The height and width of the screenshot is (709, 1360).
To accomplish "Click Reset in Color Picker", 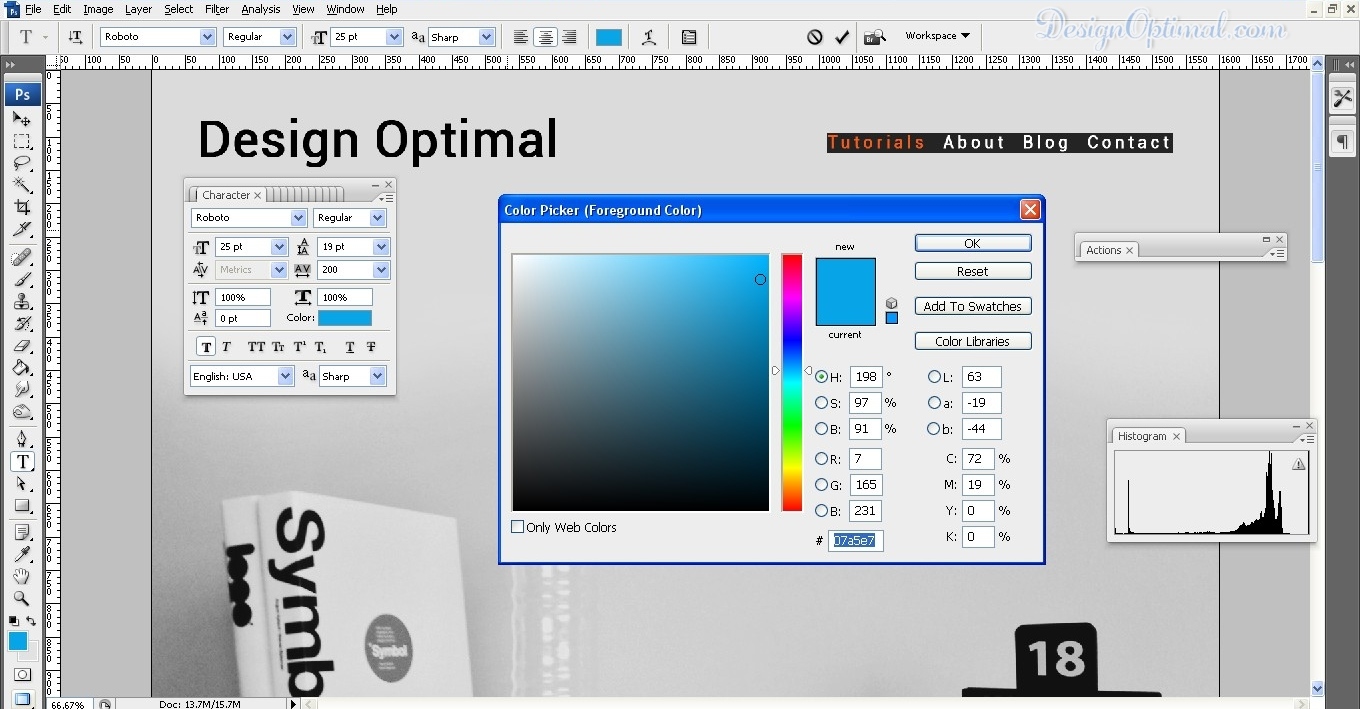I will click(x=973, y=271).
